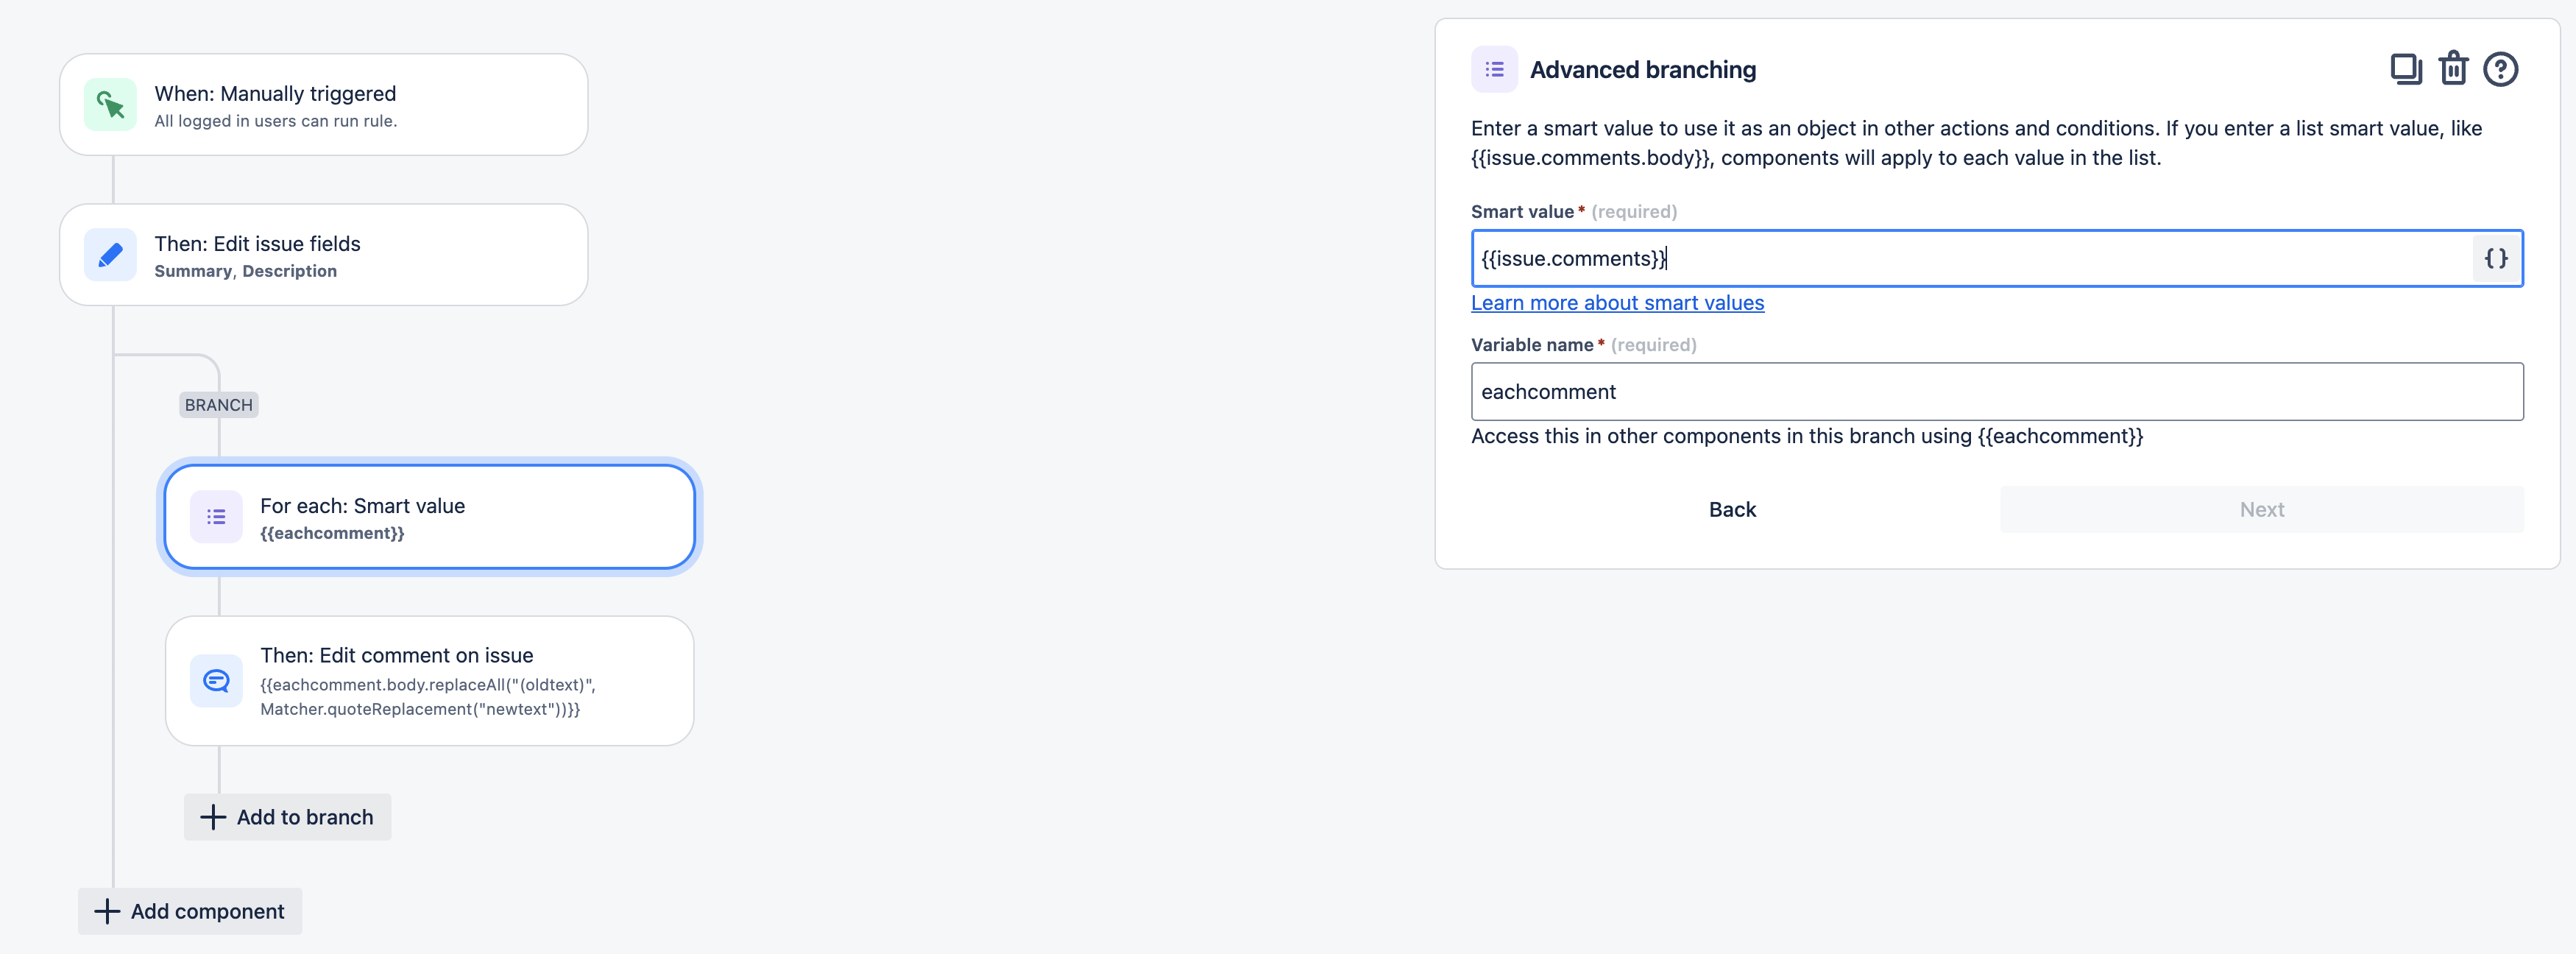Click the pencil edit issue icon
This screenshot has height=954, width=2576.
(x=110, y=255)
